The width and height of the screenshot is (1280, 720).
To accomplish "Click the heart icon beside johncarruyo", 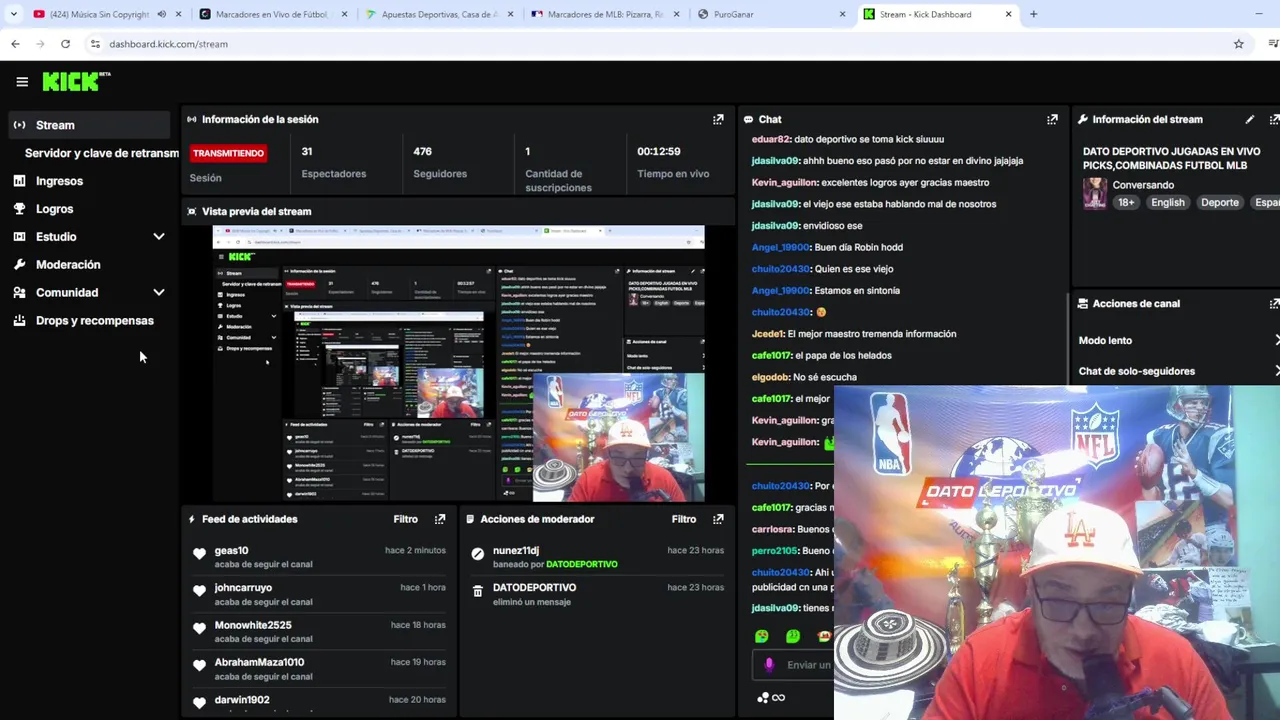I will click(199, 591).
